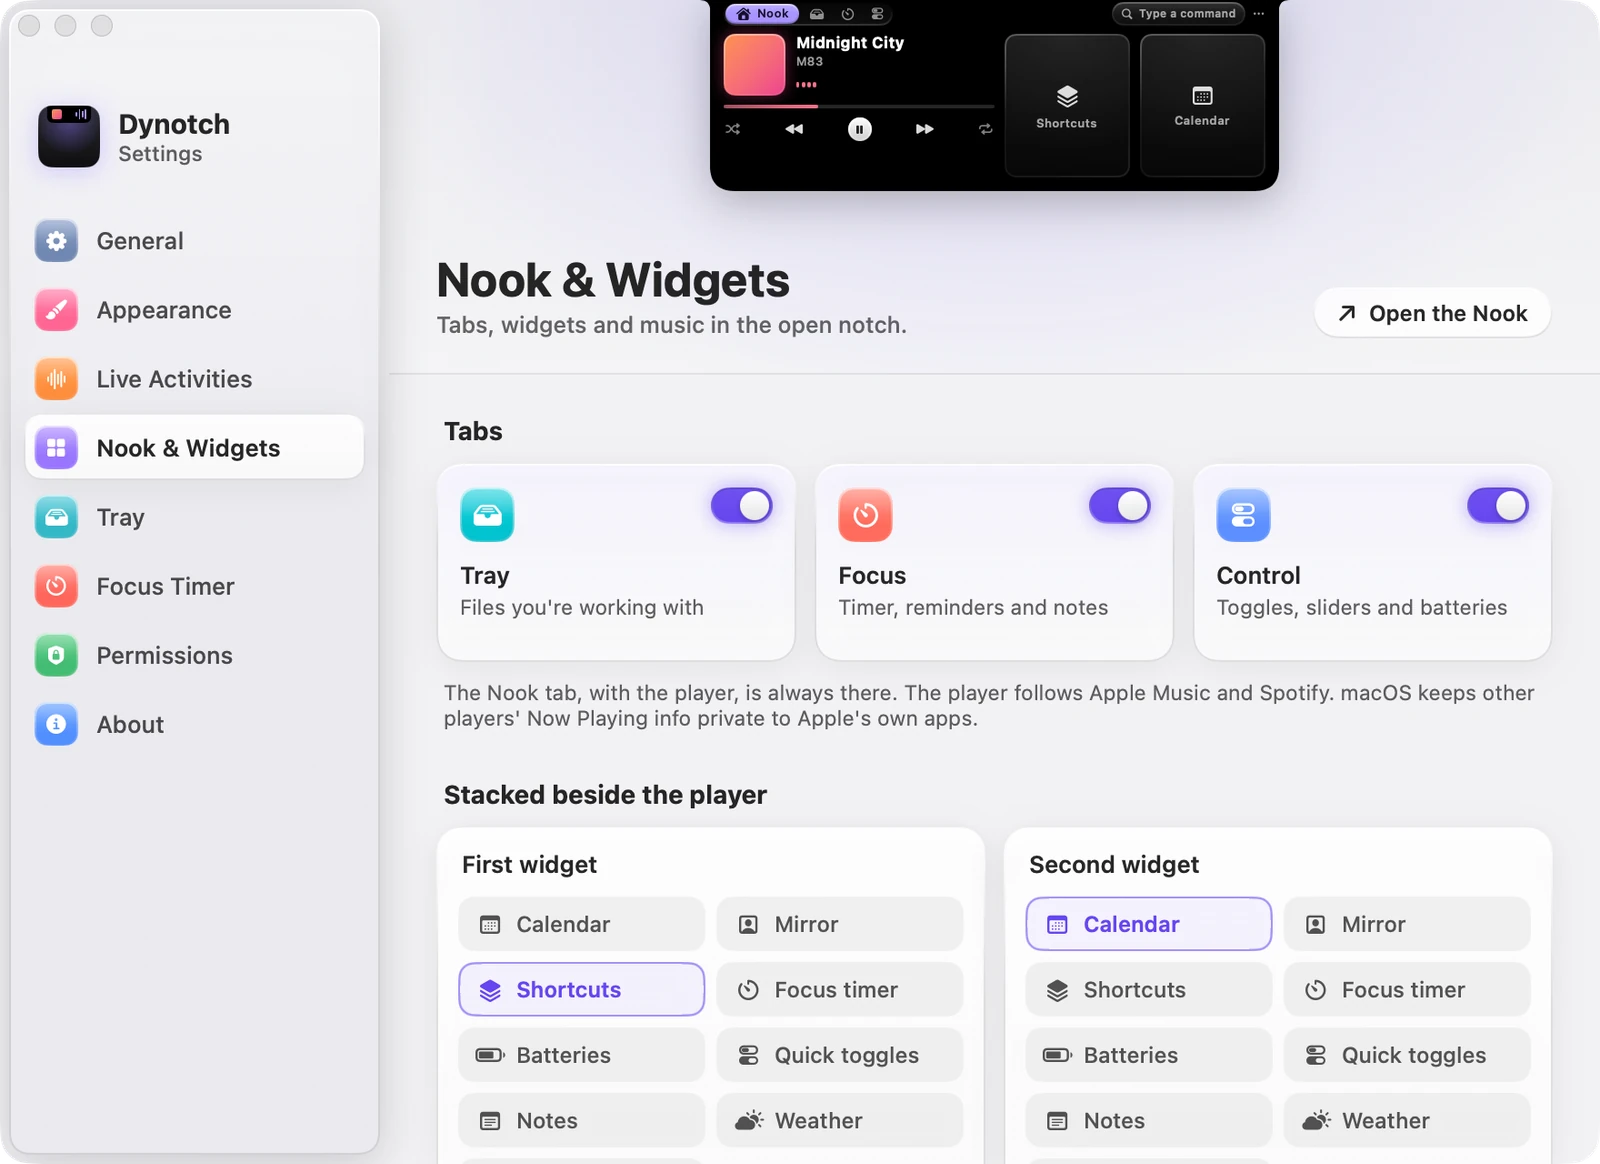Viewport: 1600px width, 1164px height.
Task: Open the tray tab icon in the notch
Action: (x=817, y=14)
